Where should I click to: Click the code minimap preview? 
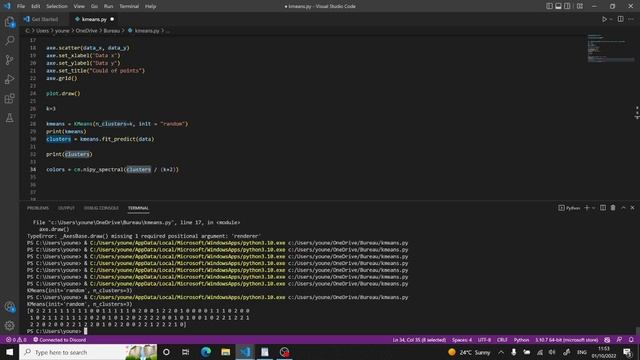[x=611, y=48]
